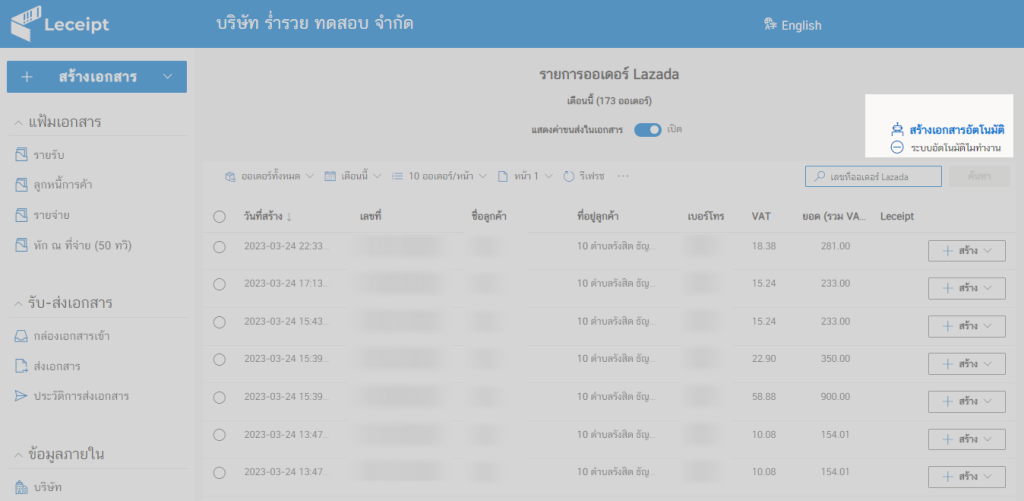Select the order row dated 2023-03-24 17:13
The height and width of the screenshot is (501, 1024).
click(219, 284)
